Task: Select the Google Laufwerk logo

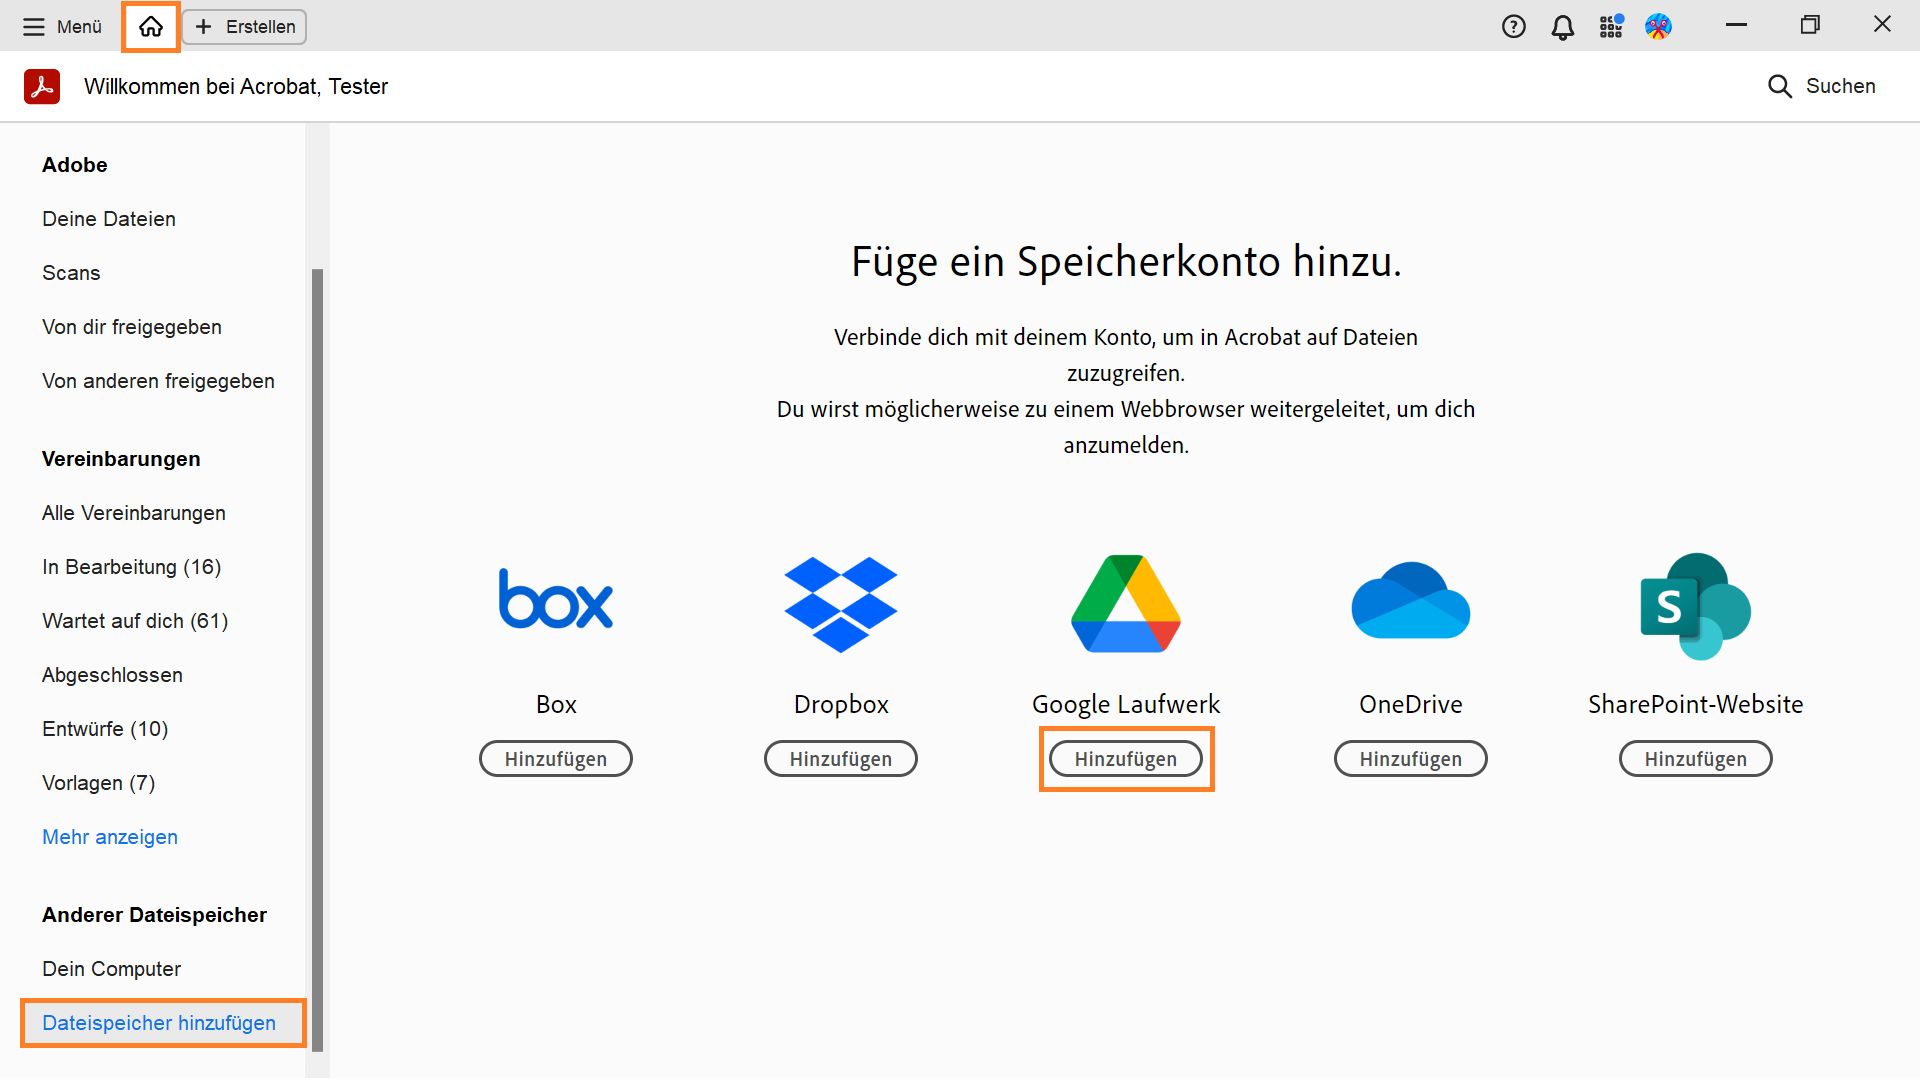Action: coord(1126,603)
